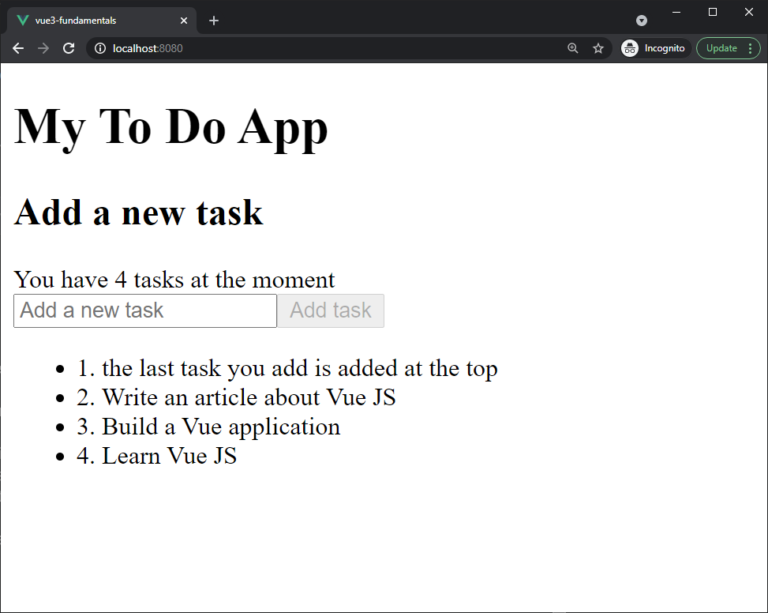Open a new browser tab

pos(214,20)
